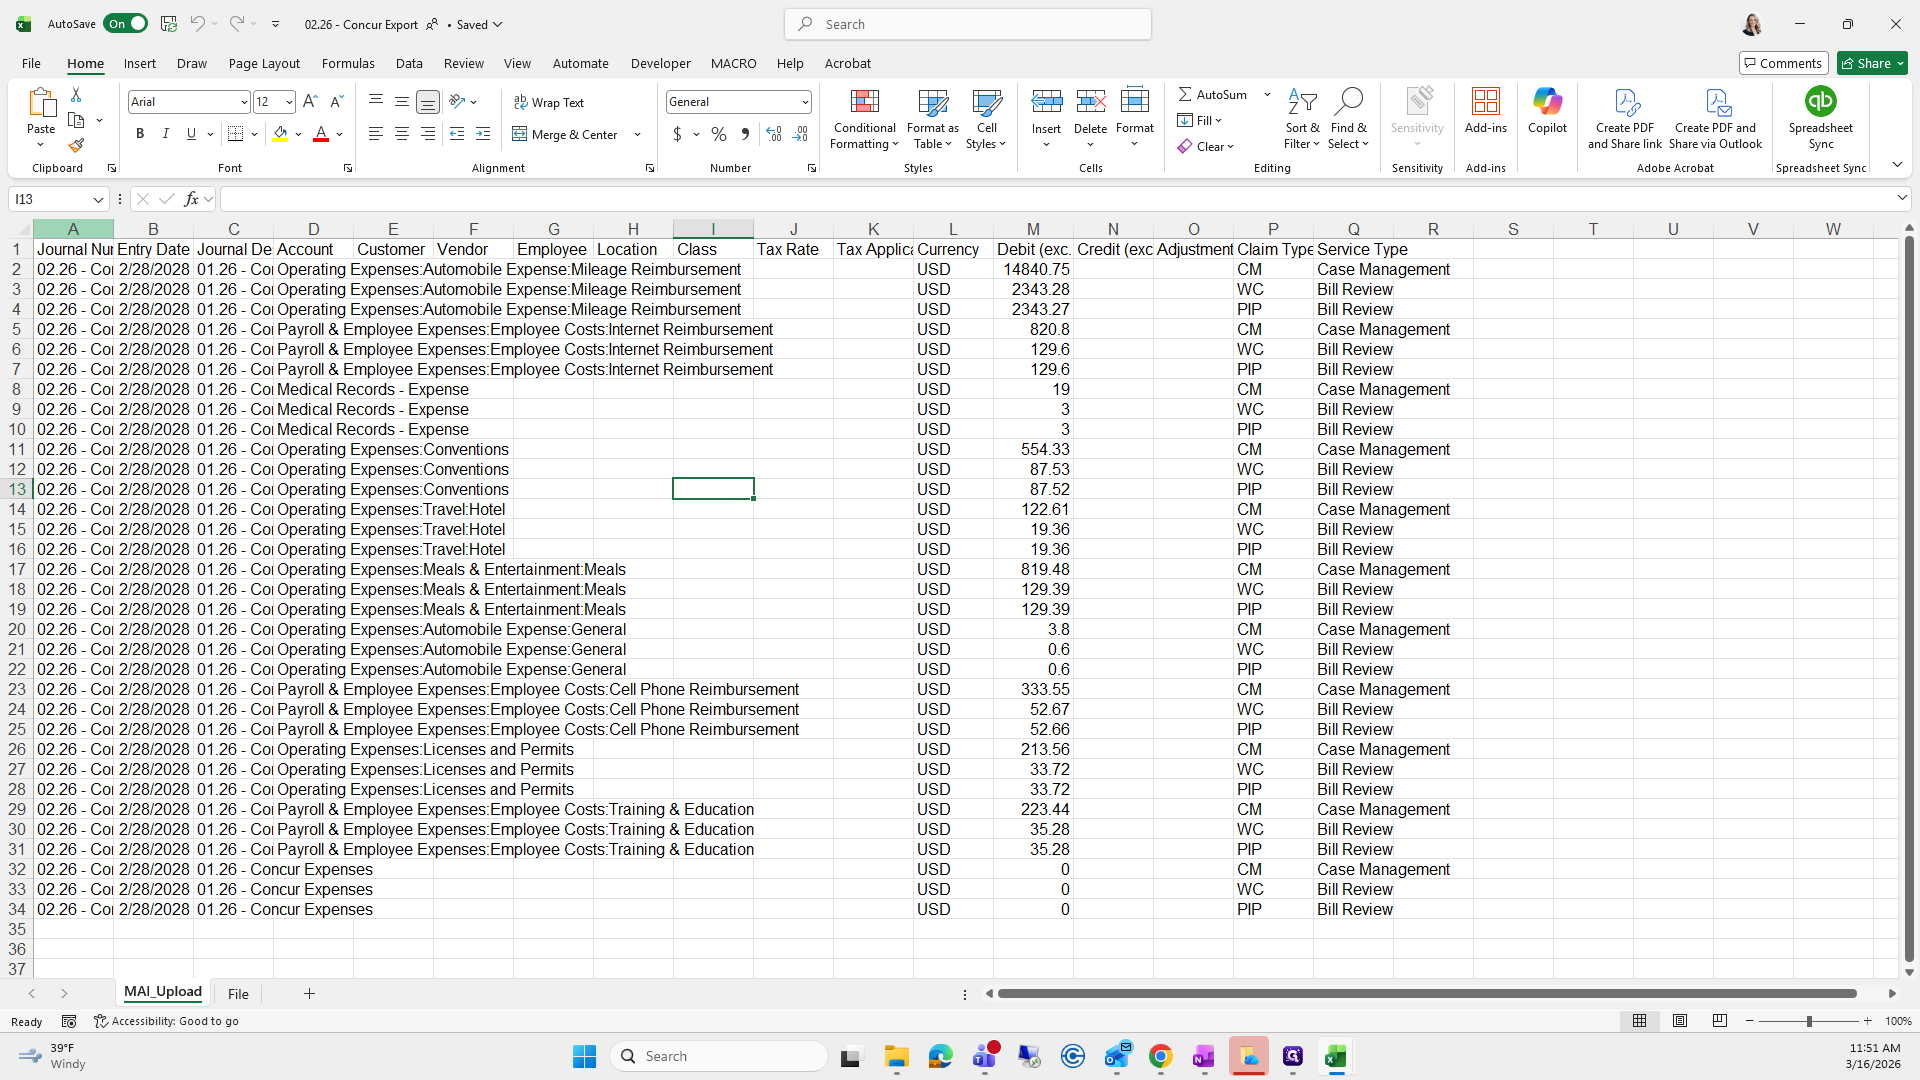Open the Formulas ribbon tab
This screenshot has height=1080, width=1920.
[x=348, y=63]
